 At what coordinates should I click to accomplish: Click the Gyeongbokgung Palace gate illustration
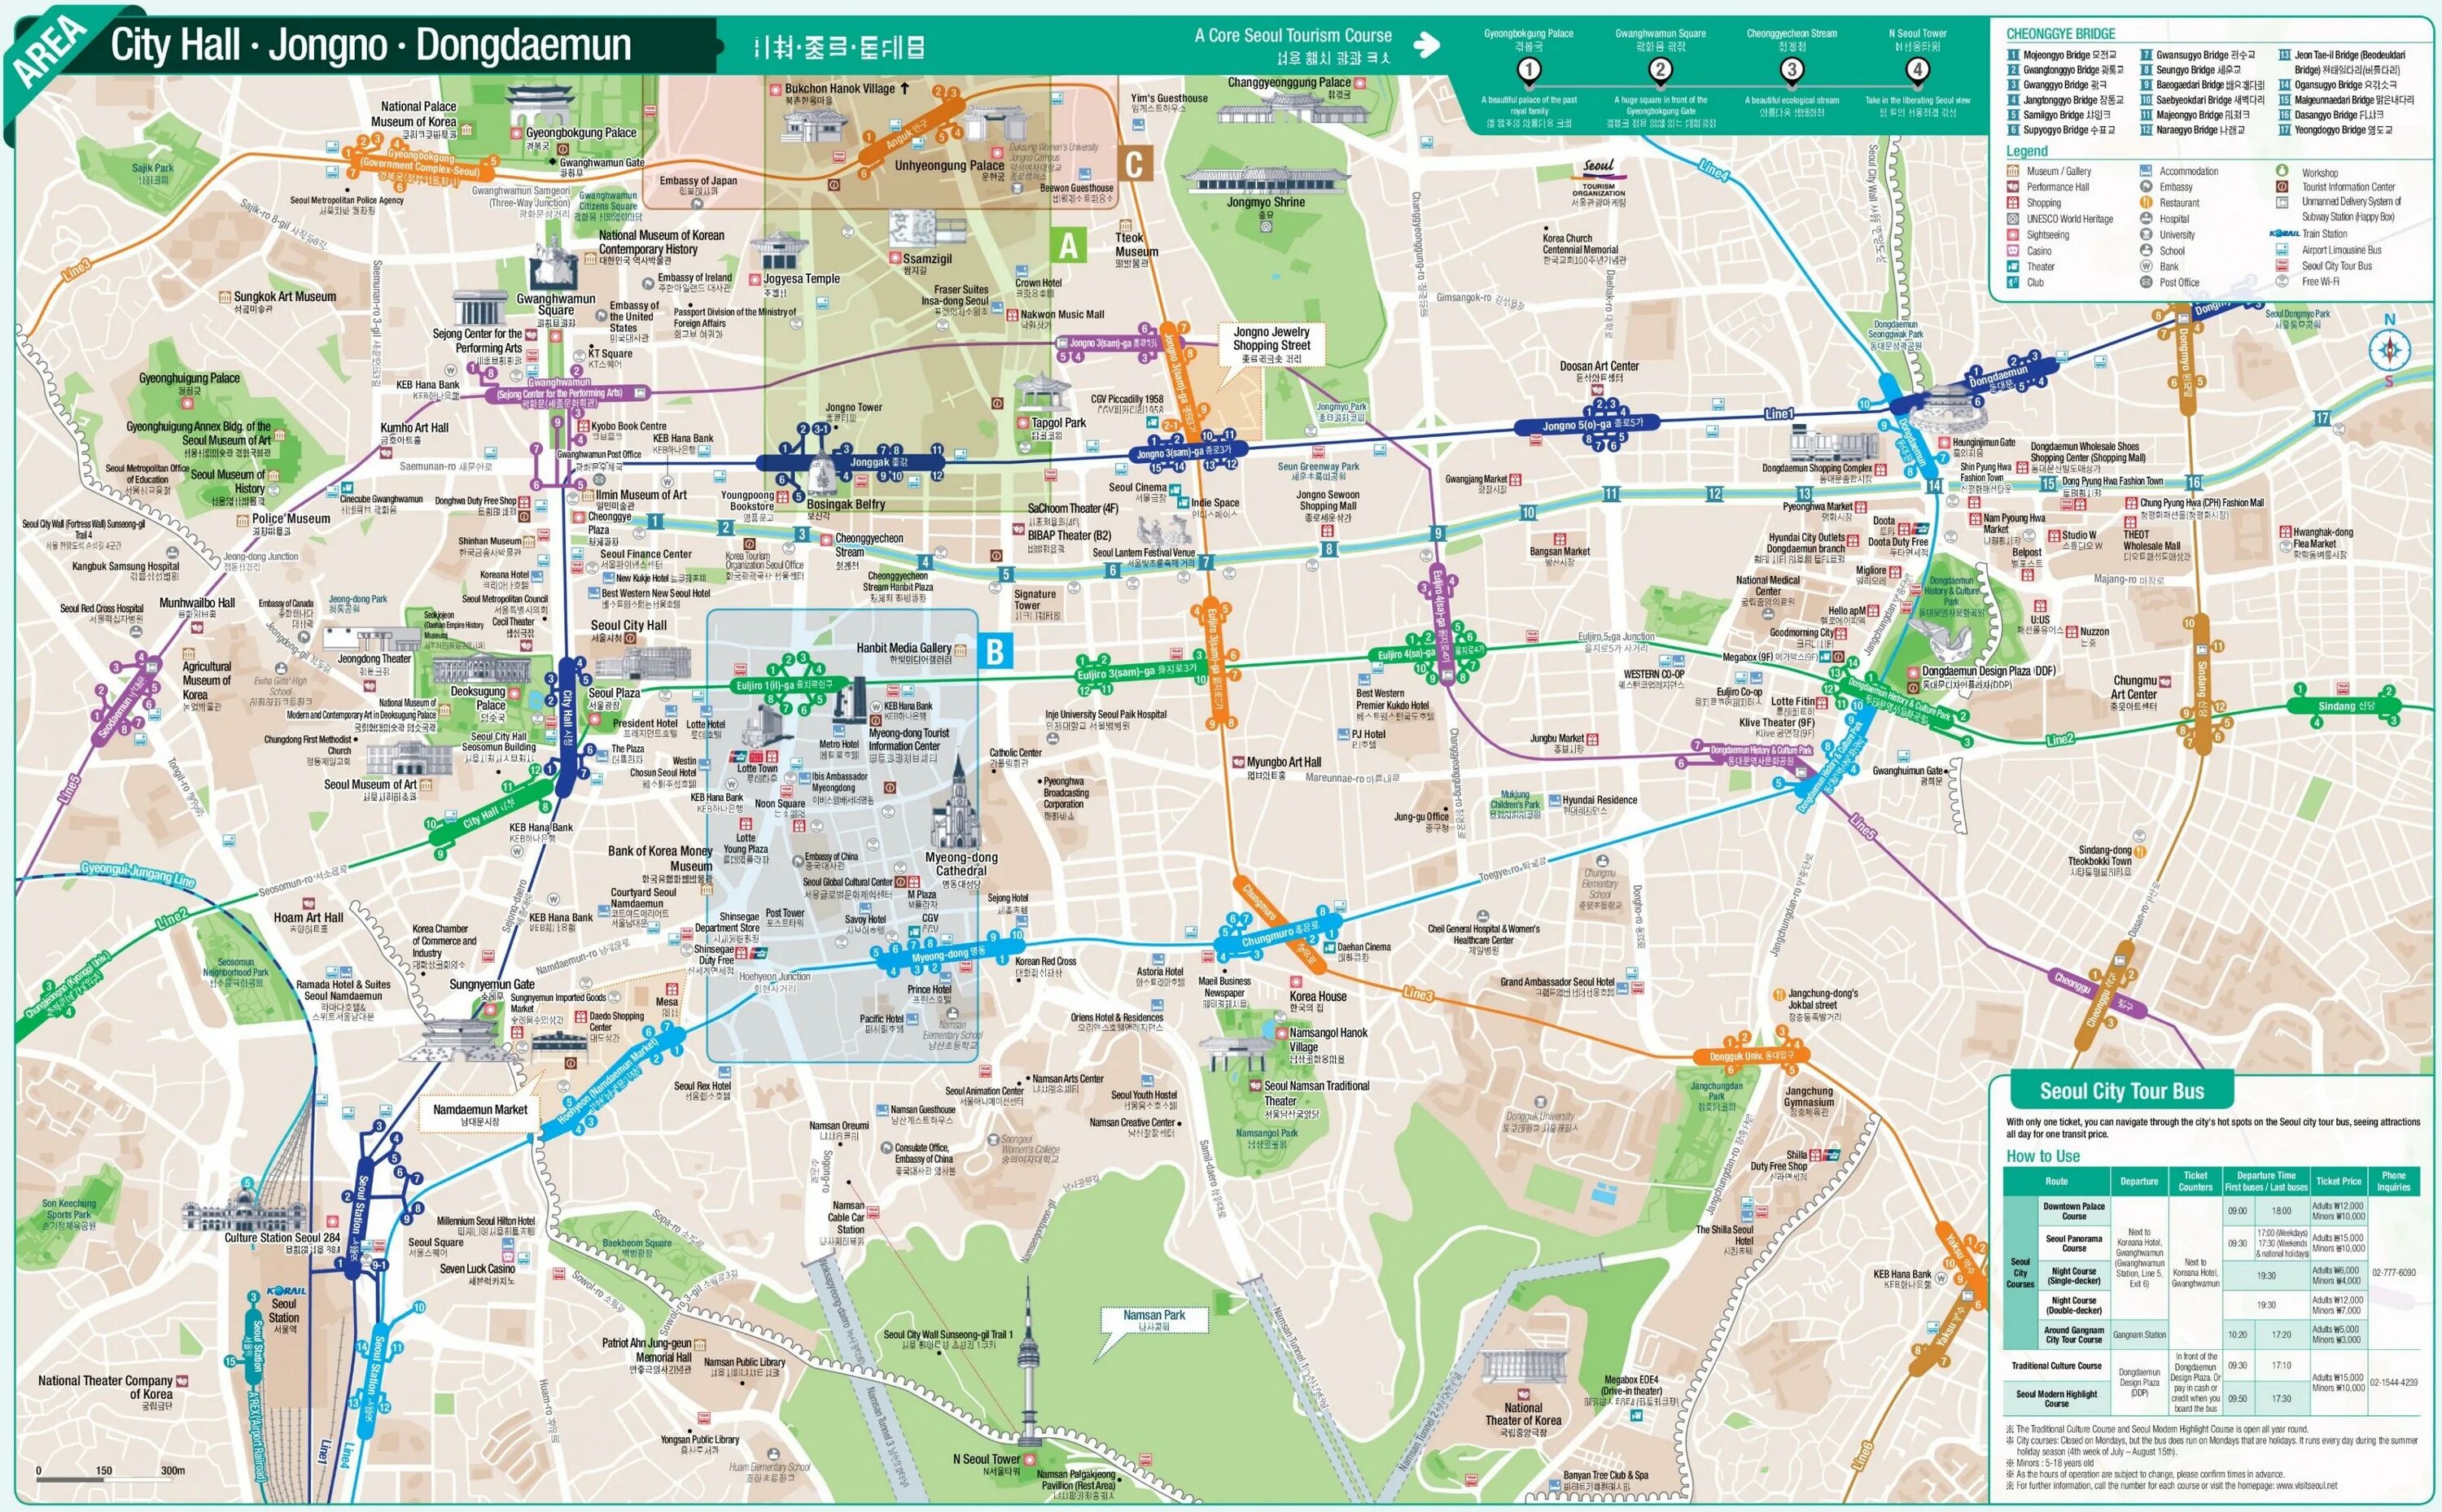point(540,106)
